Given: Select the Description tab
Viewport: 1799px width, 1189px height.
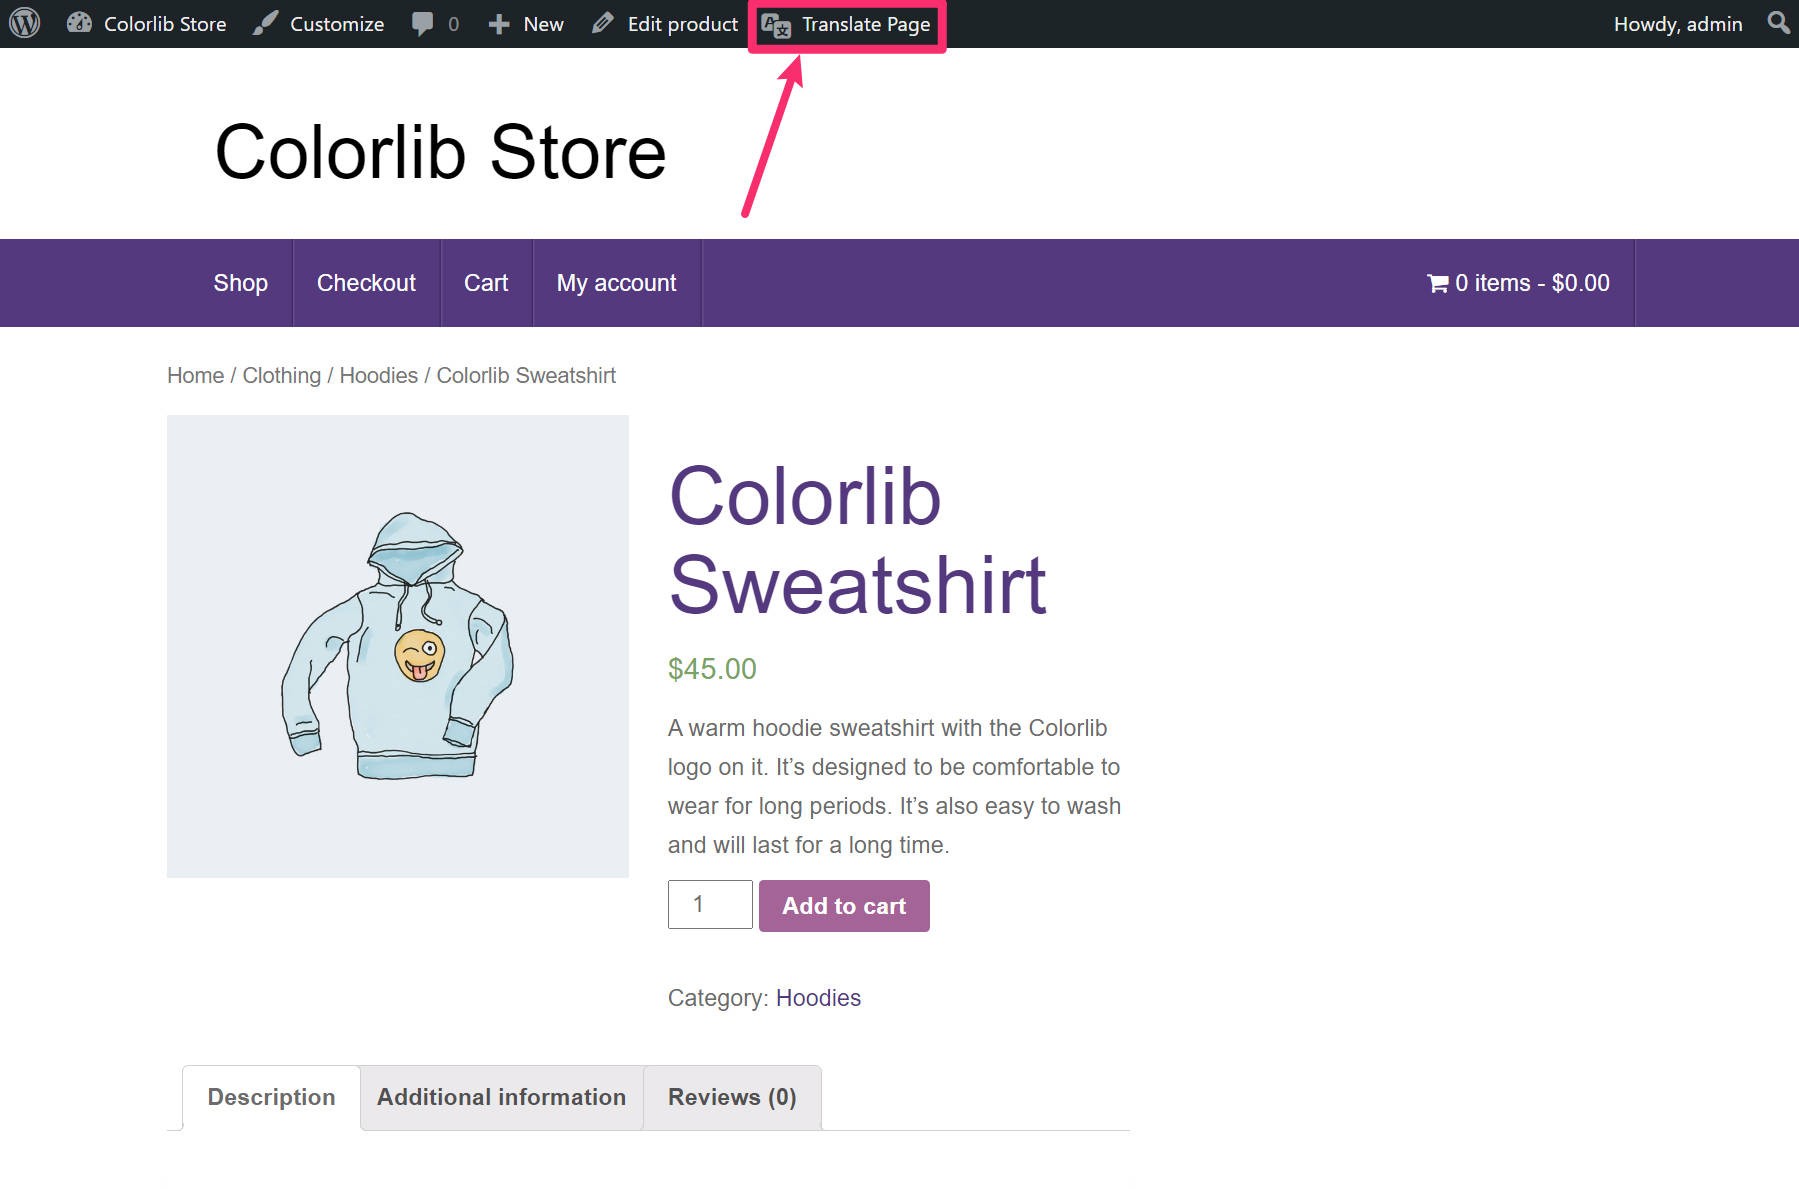Looking at the screenshot, I should click(271, 1097).
